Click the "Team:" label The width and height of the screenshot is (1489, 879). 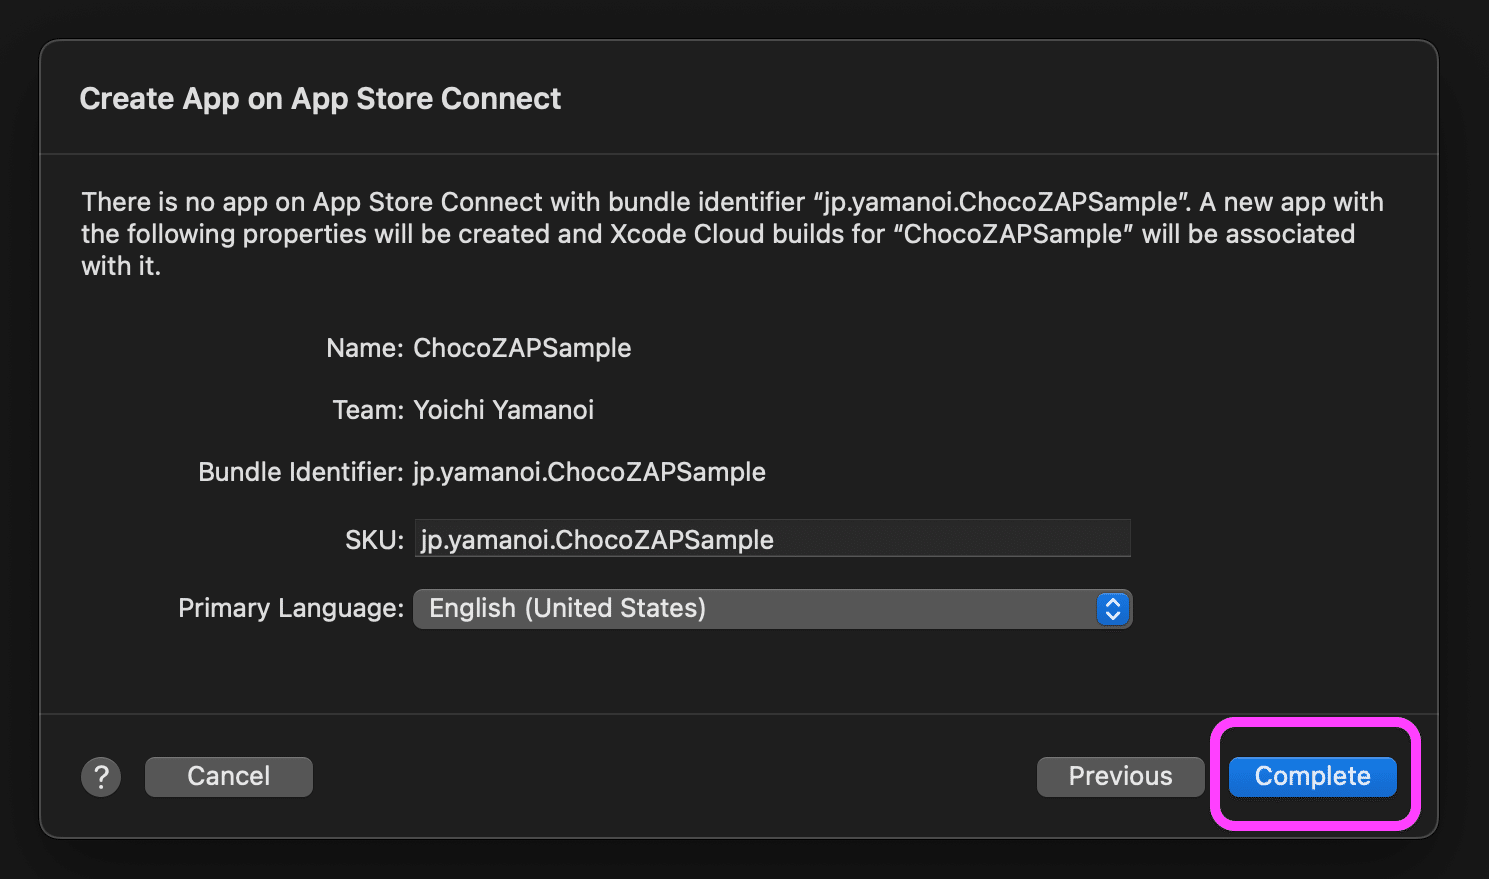[x=367, y=410]
